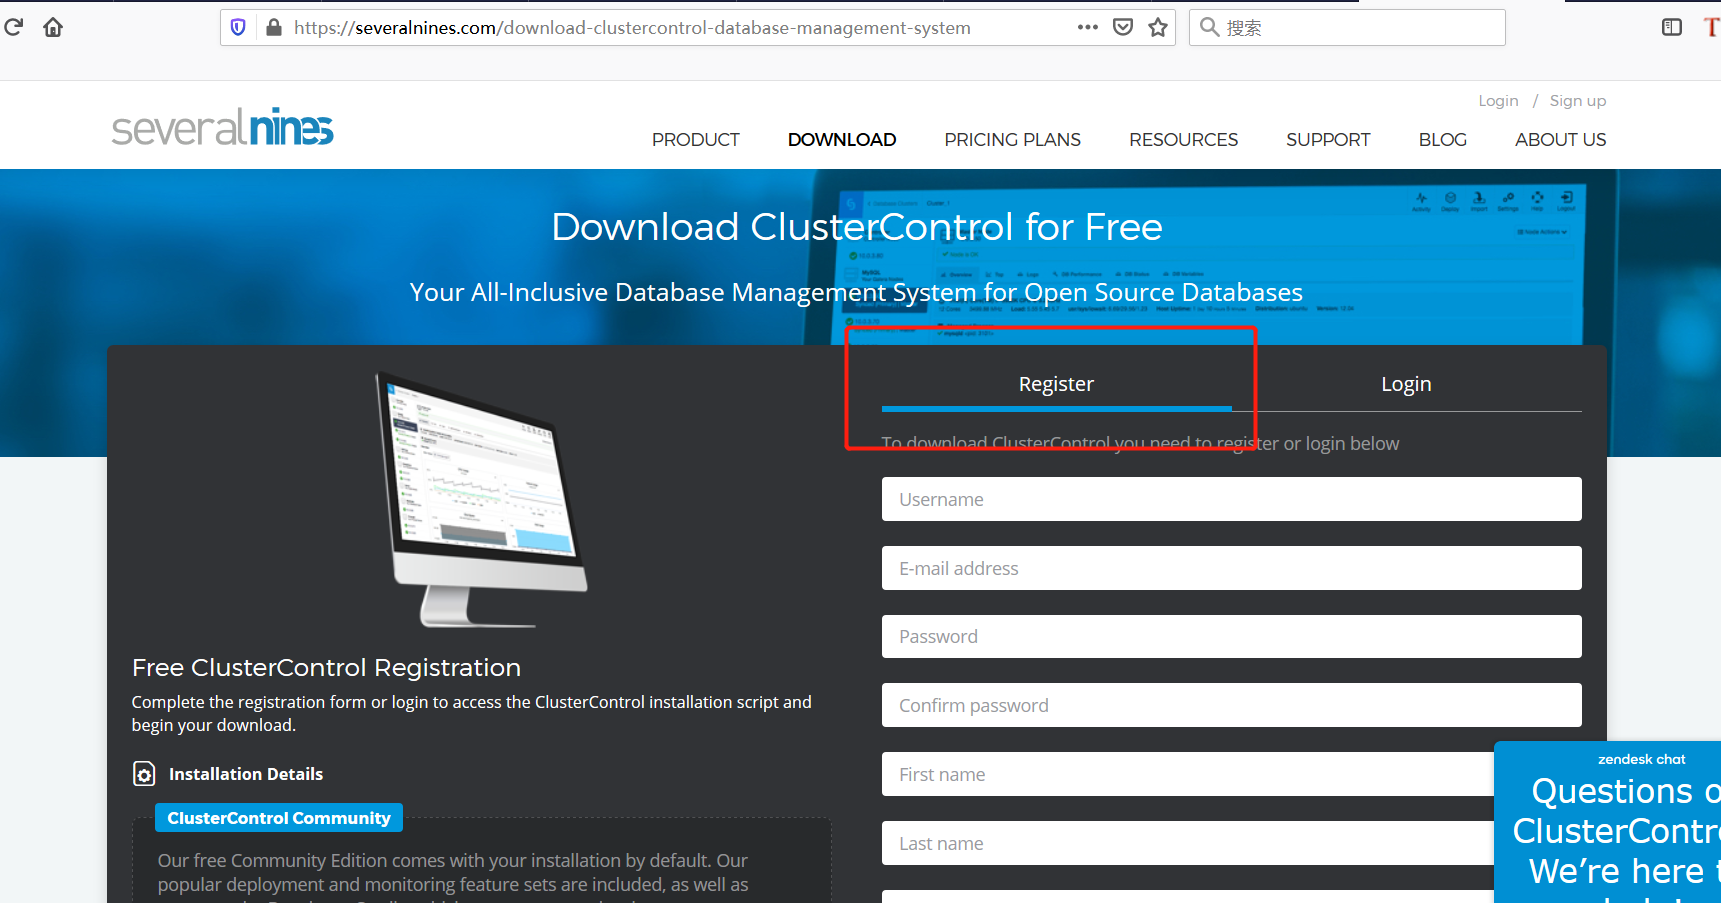This screenshot has height=903, width=1721.
Task: Reload the page with the refresh icon
Action: pyautogui.click(x=13, y=27)
